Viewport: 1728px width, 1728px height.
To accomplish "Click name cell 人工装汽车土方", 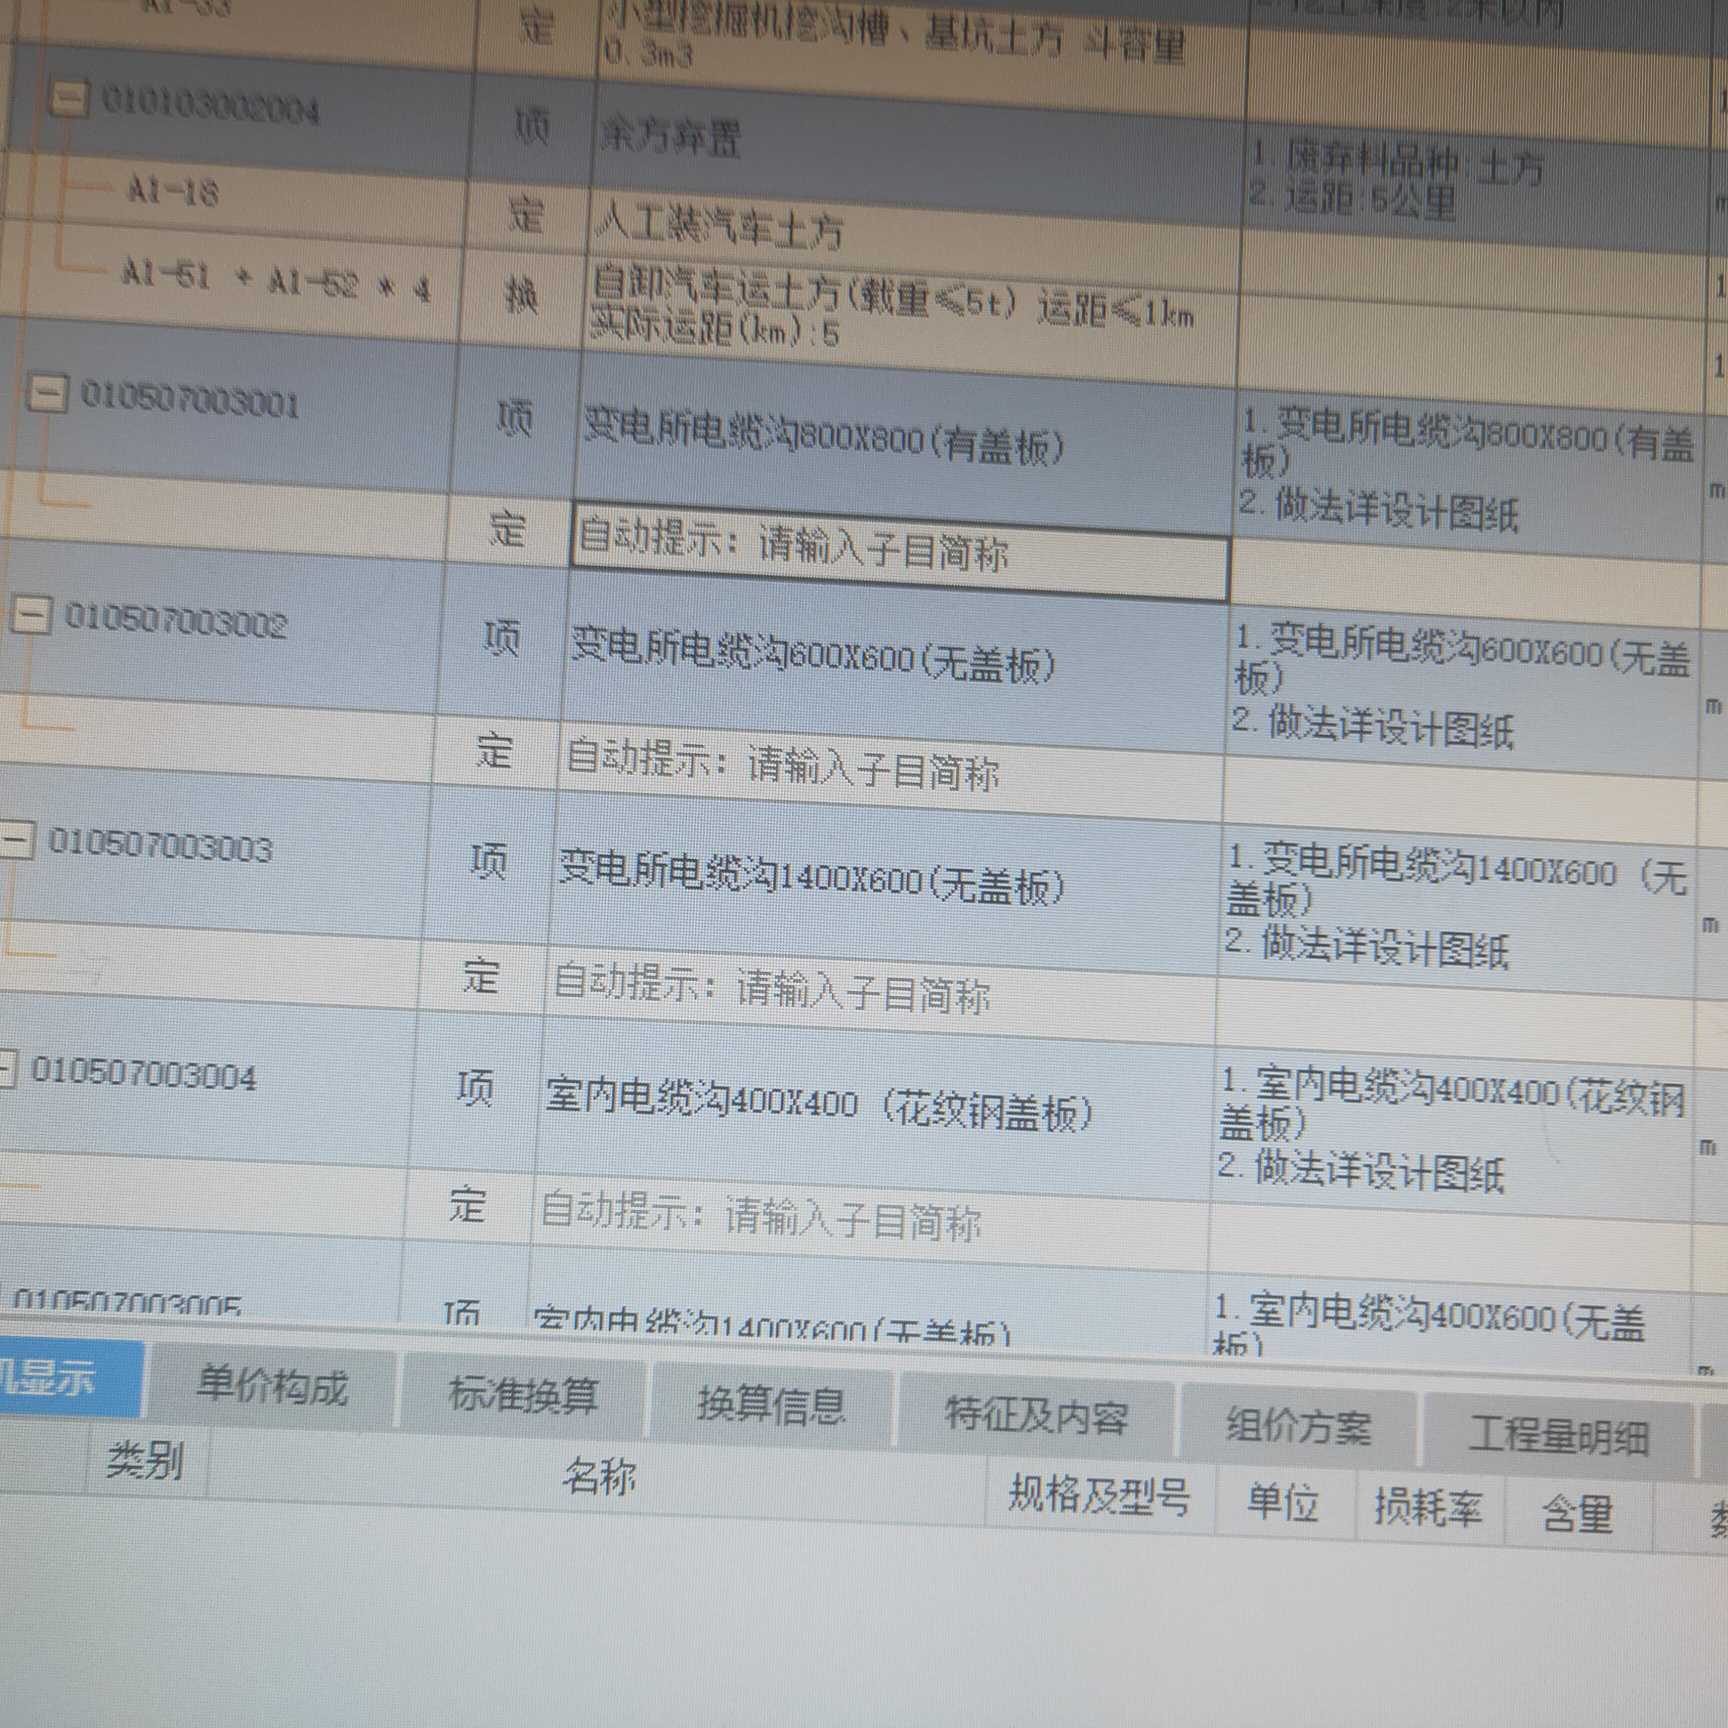I will coord(719,224).
